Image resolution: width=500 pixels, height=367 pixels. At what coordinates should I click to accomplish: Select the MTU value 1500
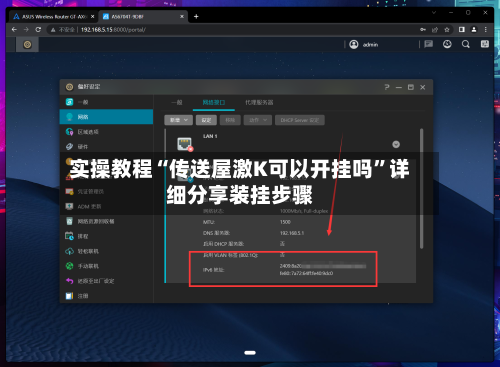285,222
